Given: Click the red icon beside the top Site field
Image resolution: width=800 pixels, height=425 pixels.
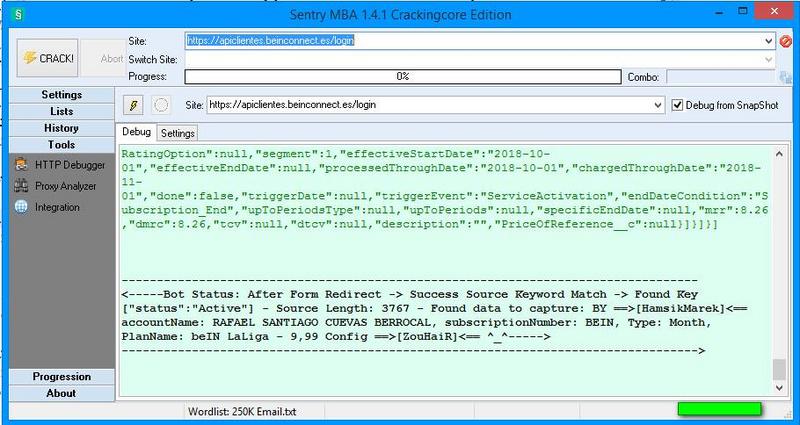Looking at the screenshot, I should click(785, 41).
